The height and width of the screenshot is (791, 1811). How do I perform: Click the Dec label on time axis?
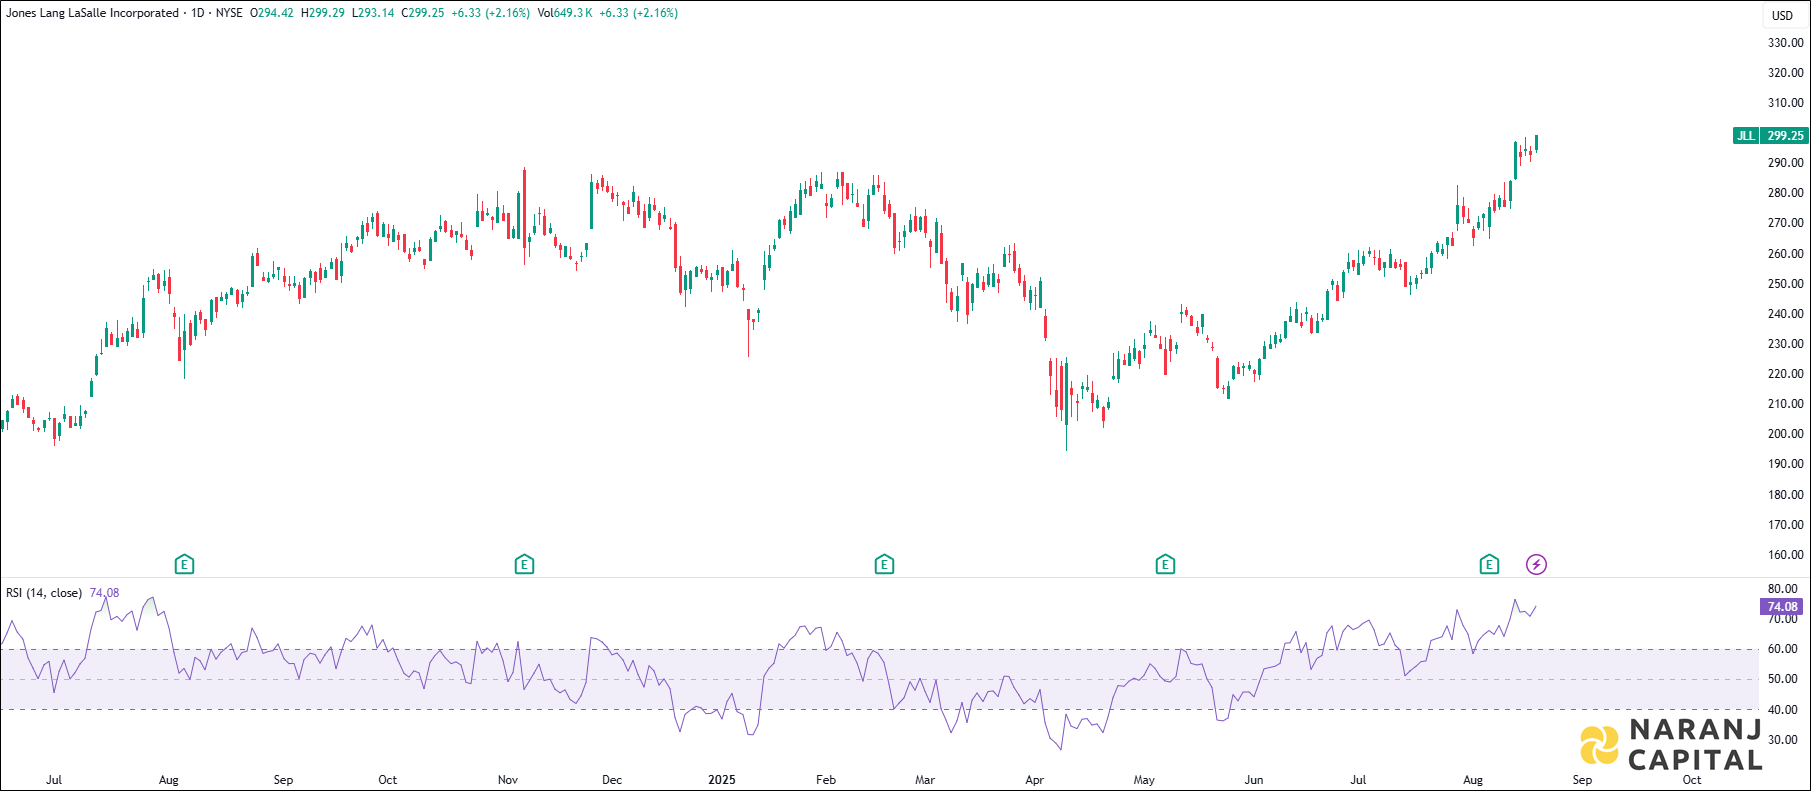(x=612, y=780)
